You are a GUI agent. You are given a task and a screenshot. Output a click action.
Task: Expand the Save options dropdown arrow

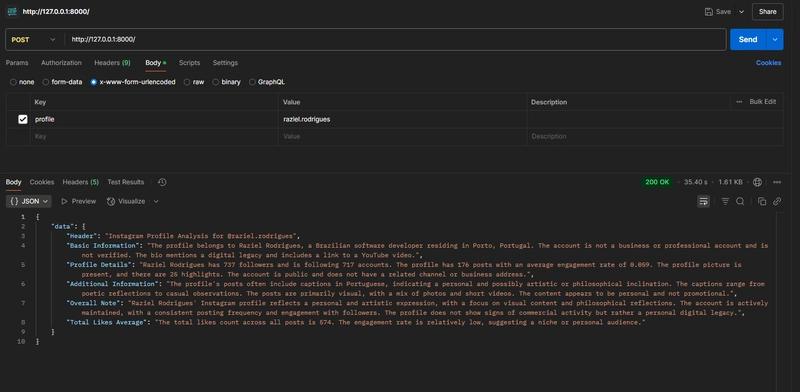(741, 12)
